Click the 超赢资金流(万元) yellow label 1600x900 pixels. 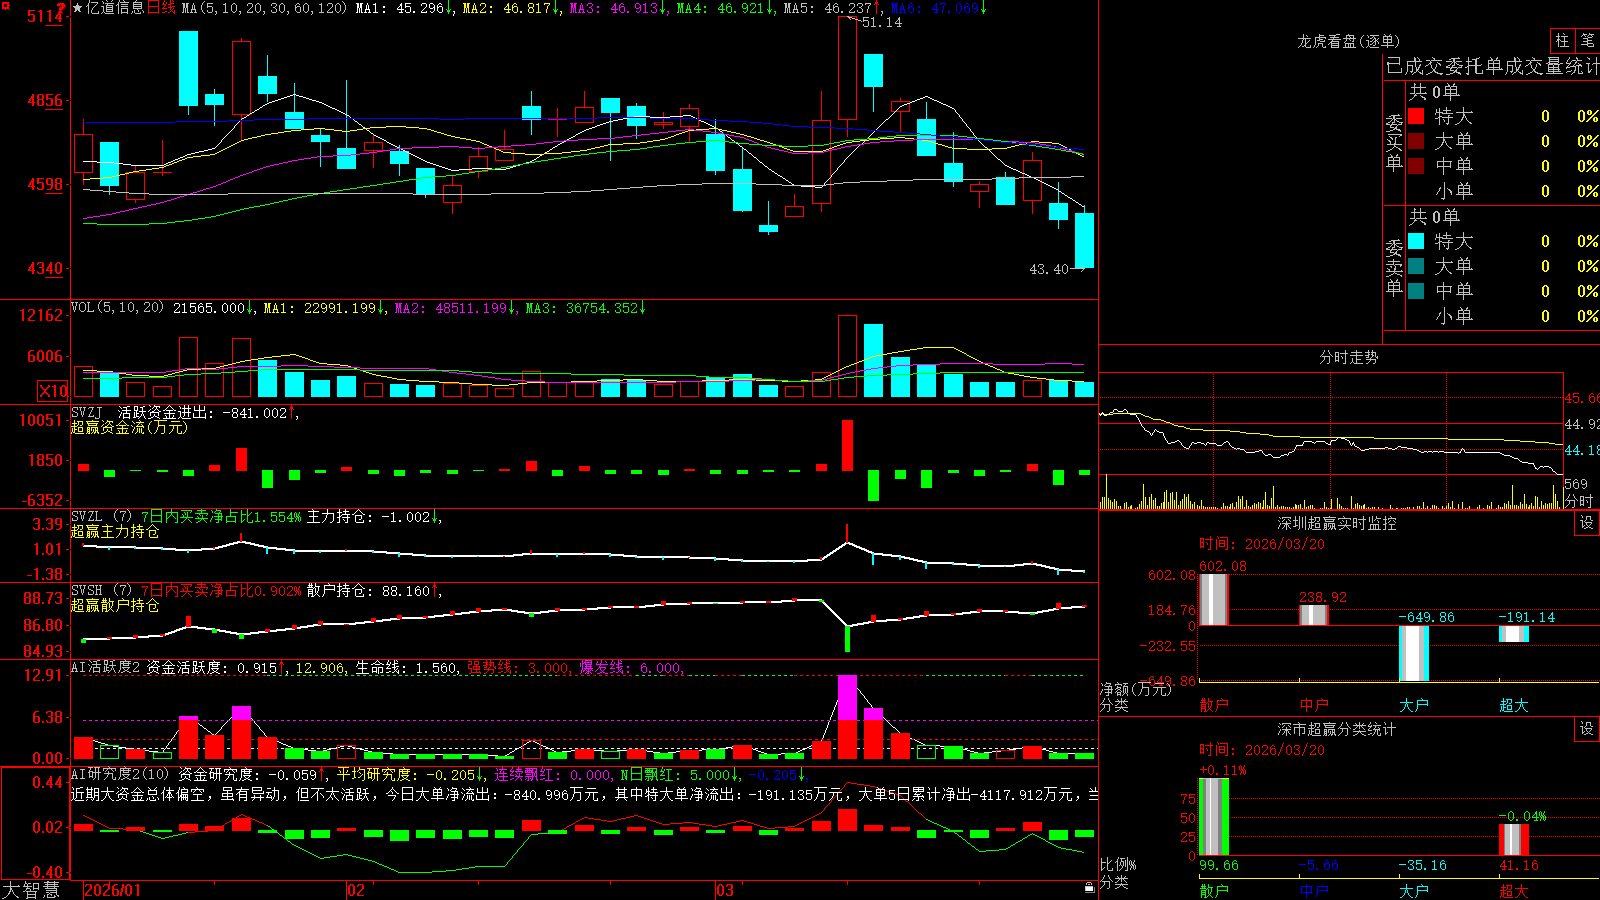[129, 427]
